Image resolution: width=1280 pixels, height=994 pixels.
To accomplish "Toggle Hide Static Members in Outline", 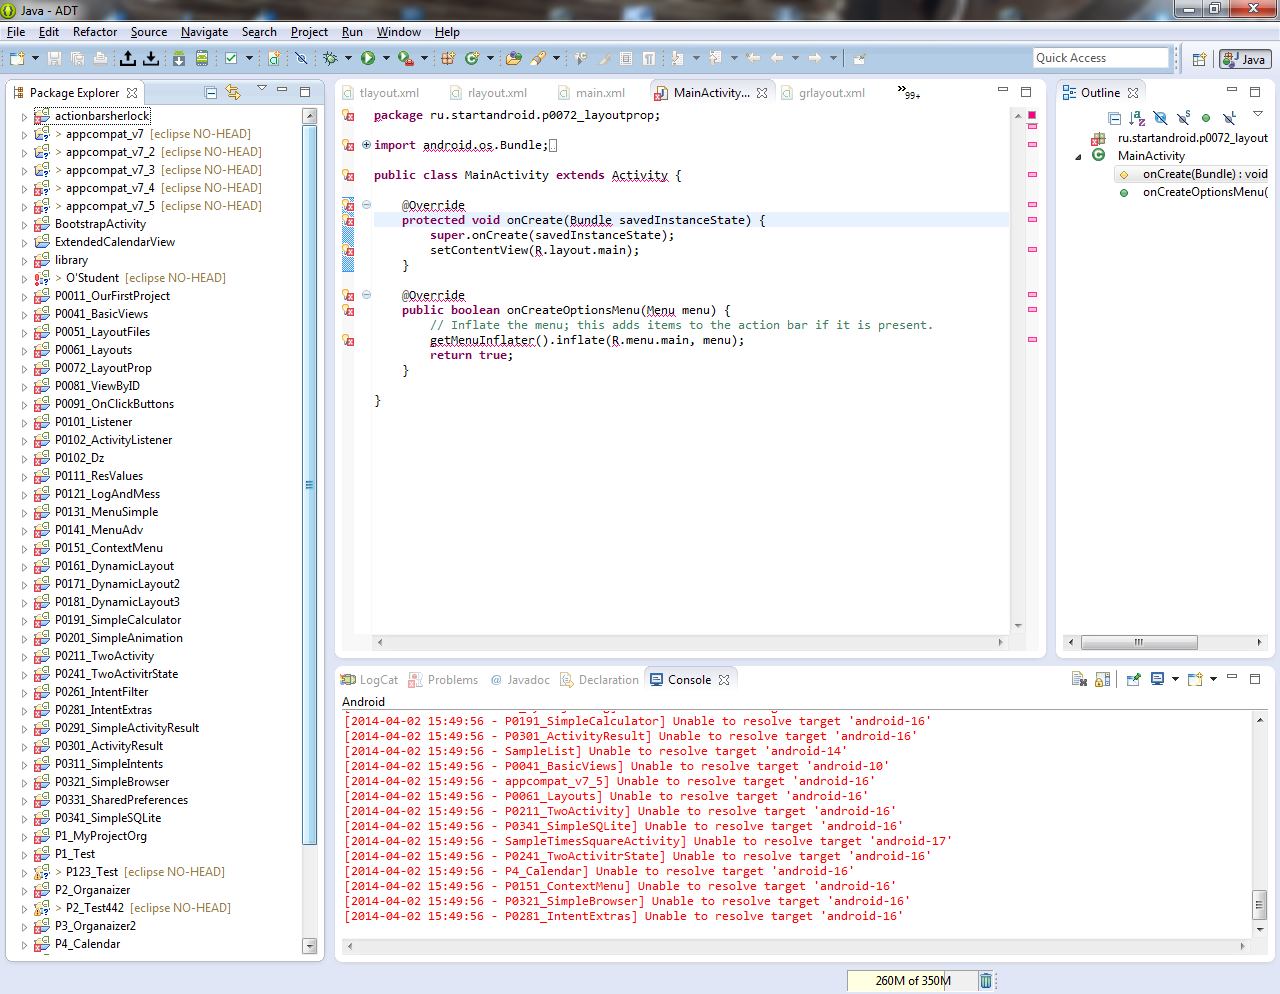I will click(1183, 118).
